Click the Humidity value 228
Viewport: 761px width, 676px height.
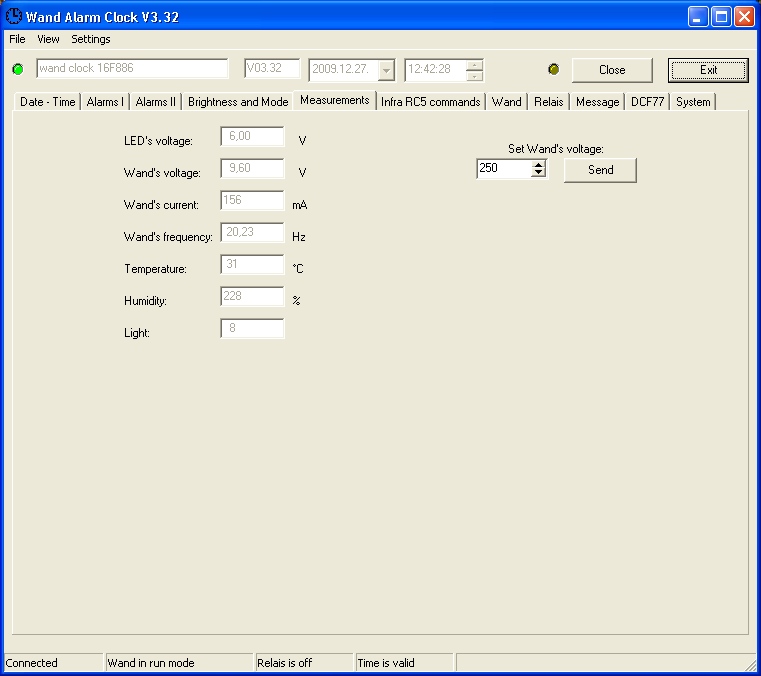tap(252, 297)
